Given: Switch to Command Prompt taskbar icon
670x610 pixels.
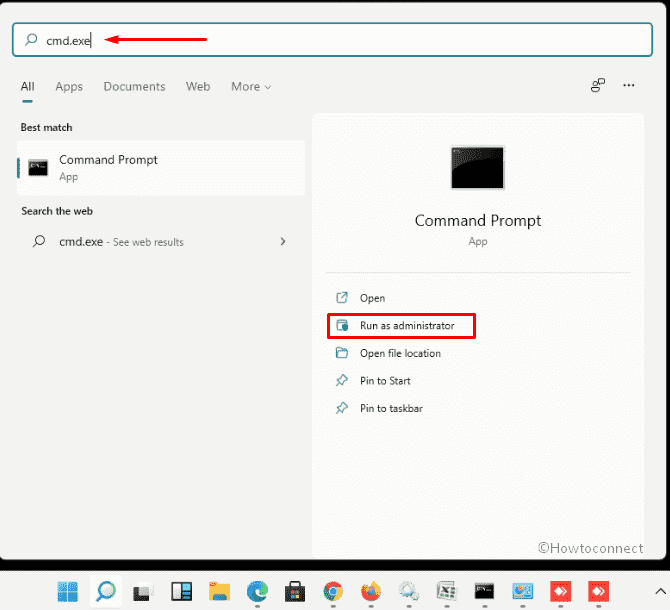Looking at the screenshot, I should pyautogui.click(x=485, y=592).
